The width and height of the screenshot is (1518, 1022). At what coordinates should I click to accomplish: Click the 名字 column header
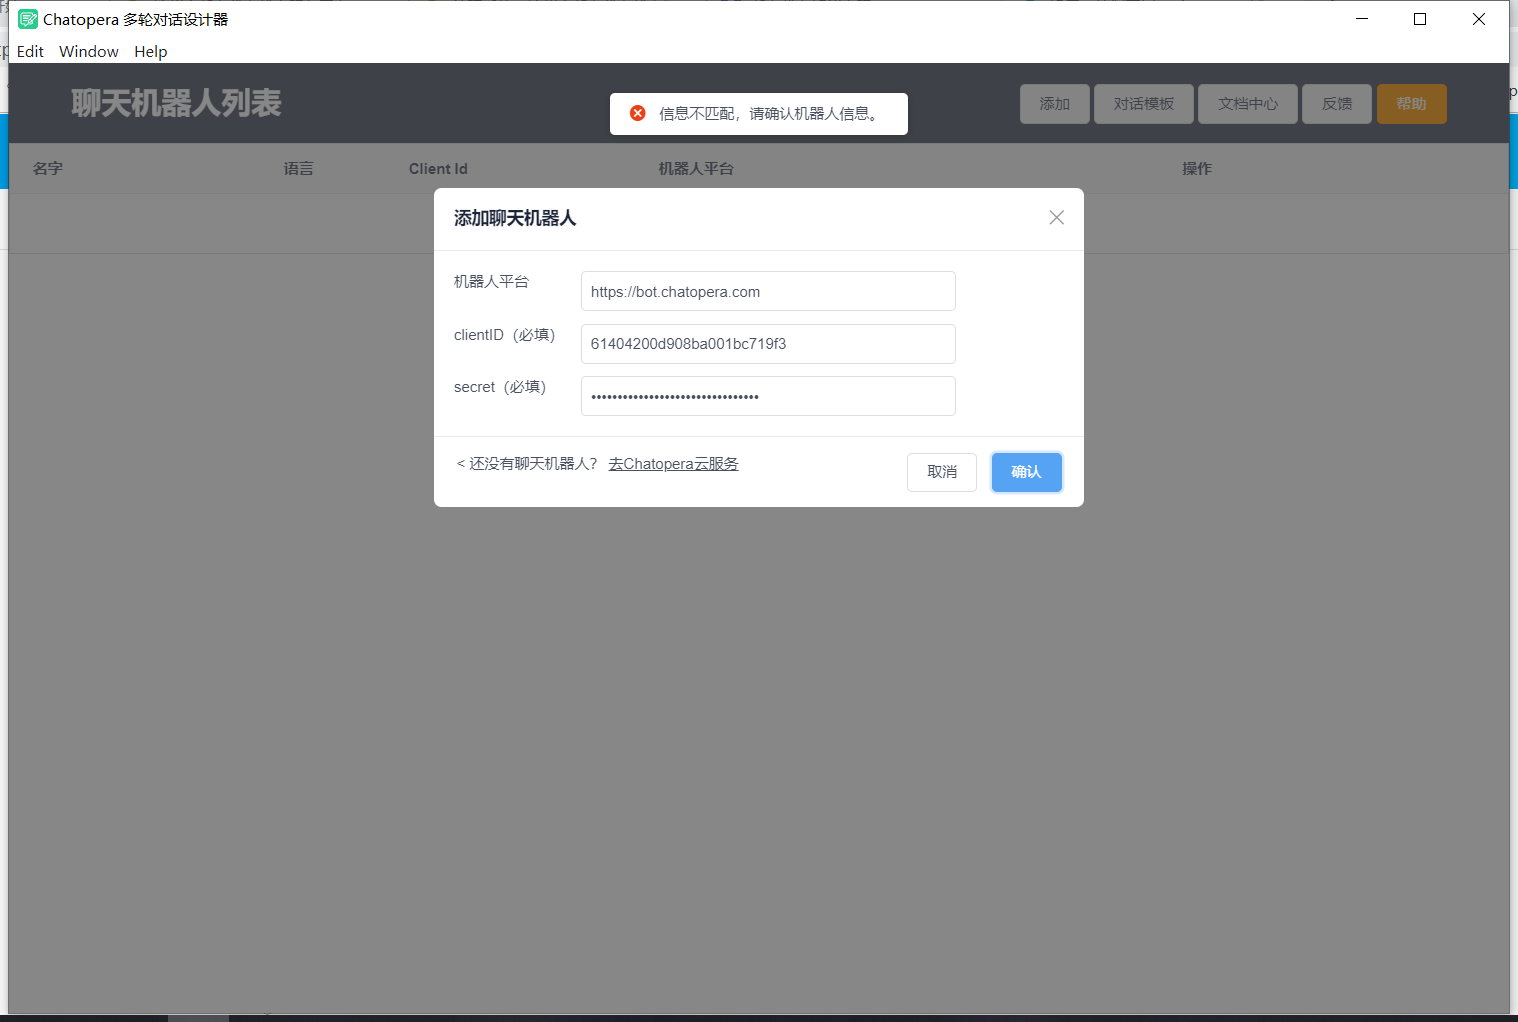48,169
